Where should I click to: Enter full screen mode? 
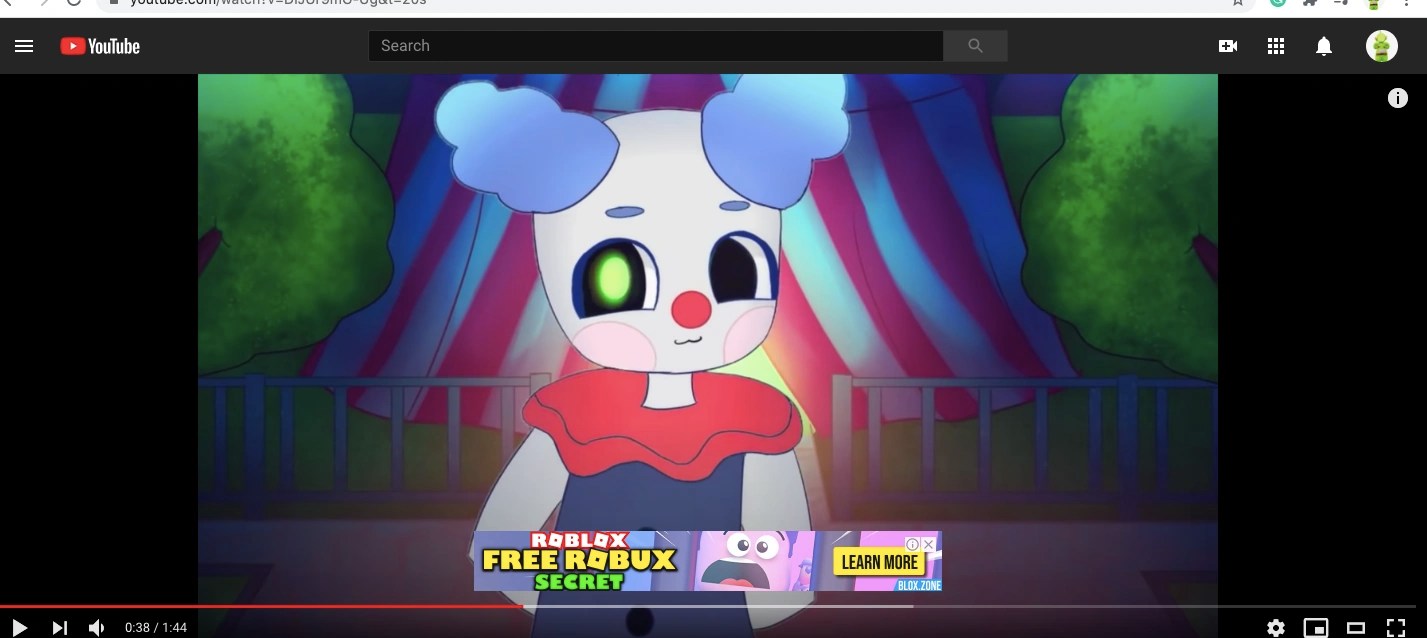click(x=1396, y=628)
